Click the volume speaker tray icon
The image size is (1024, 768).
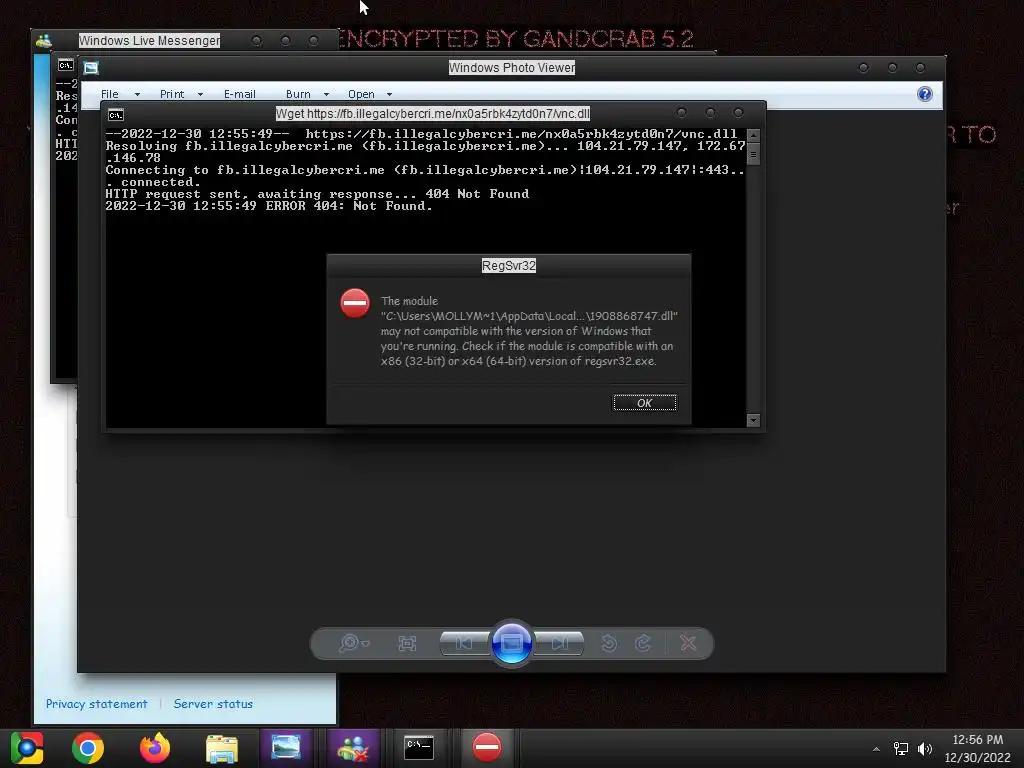[925, 748]
